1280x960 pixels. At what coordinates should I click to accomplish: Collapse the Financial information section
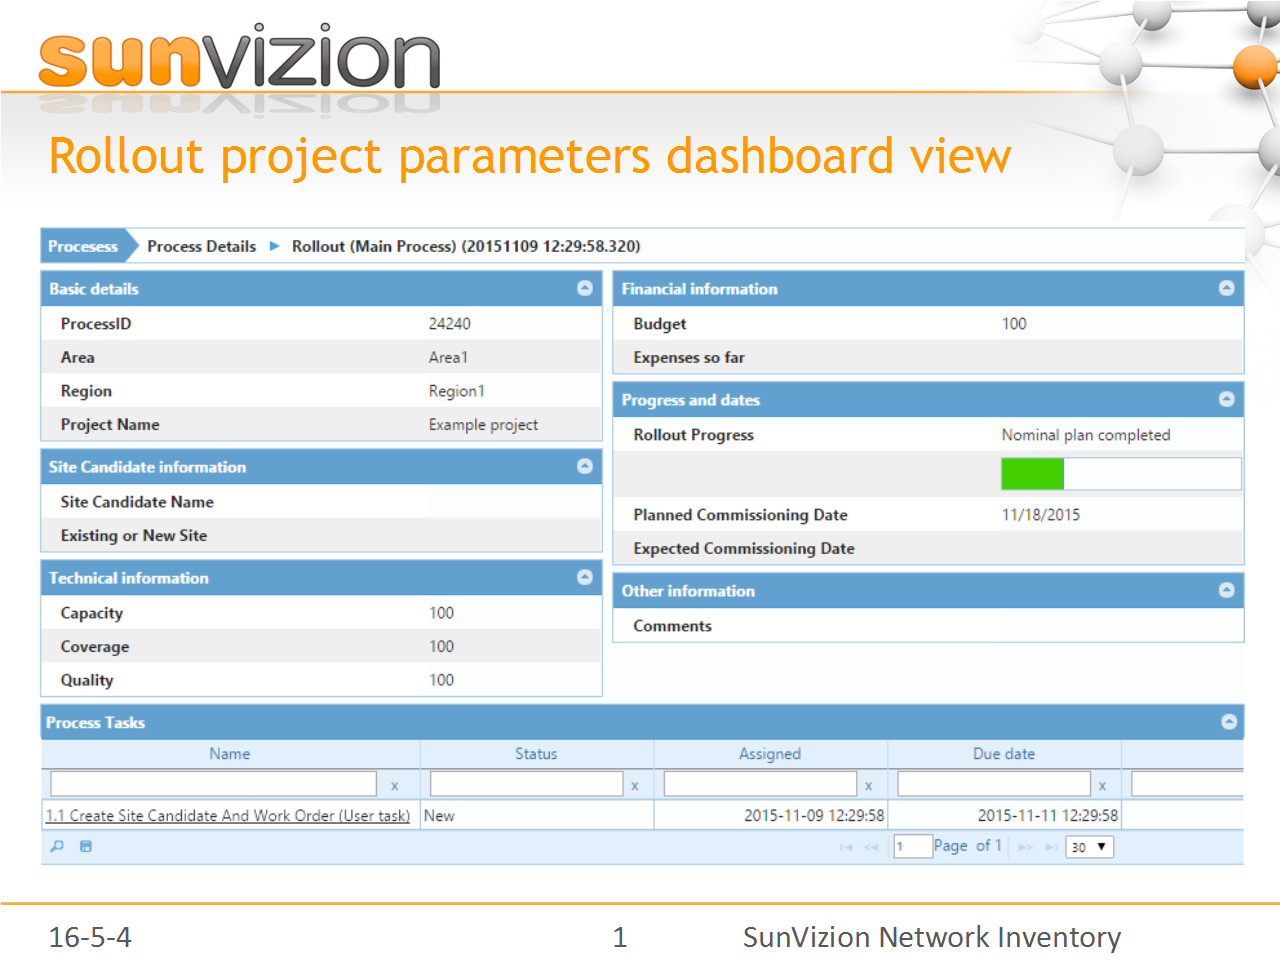tap(1226, 288)
